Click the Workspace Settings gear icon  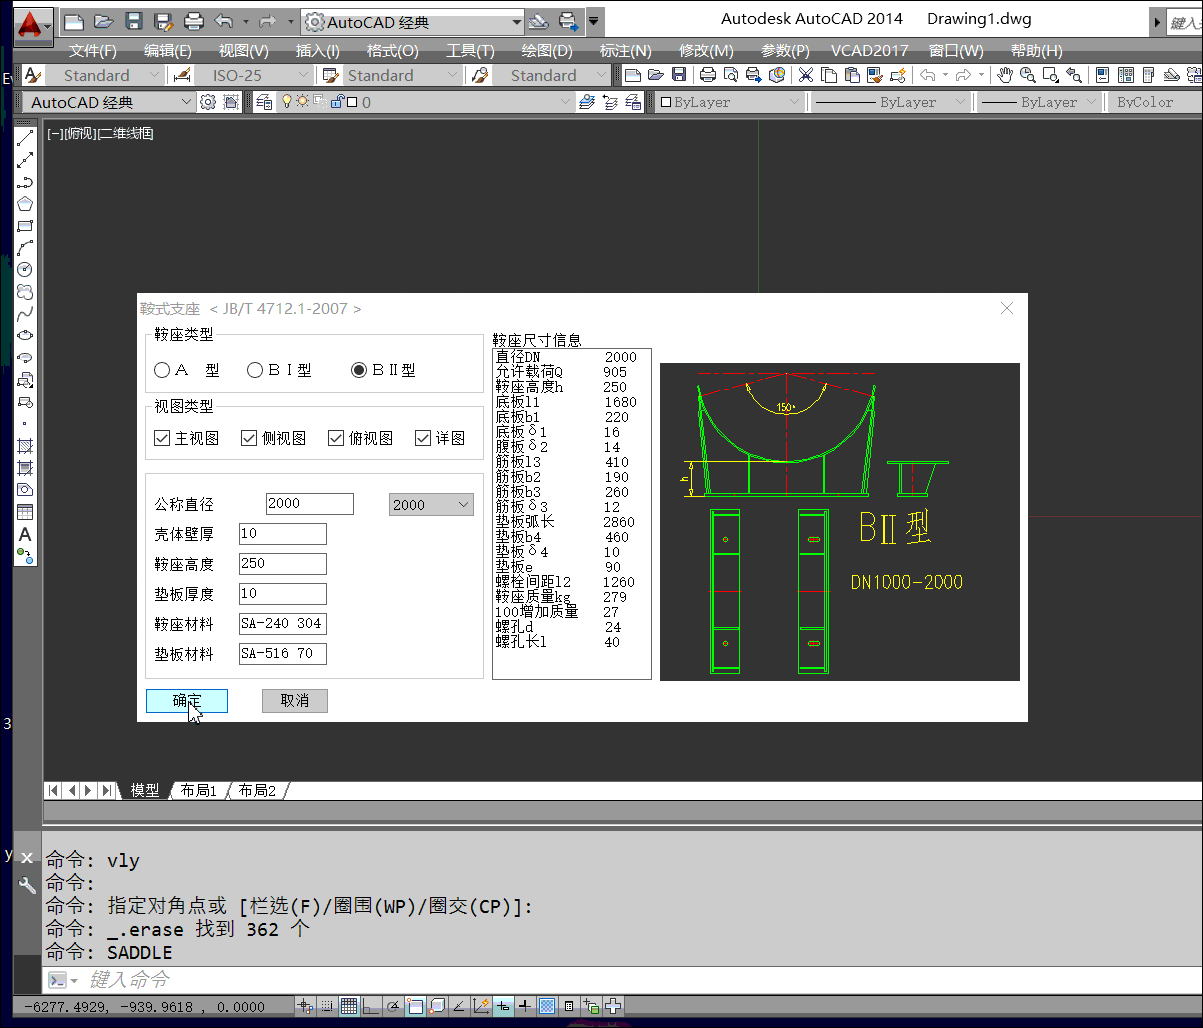point(208,102)
